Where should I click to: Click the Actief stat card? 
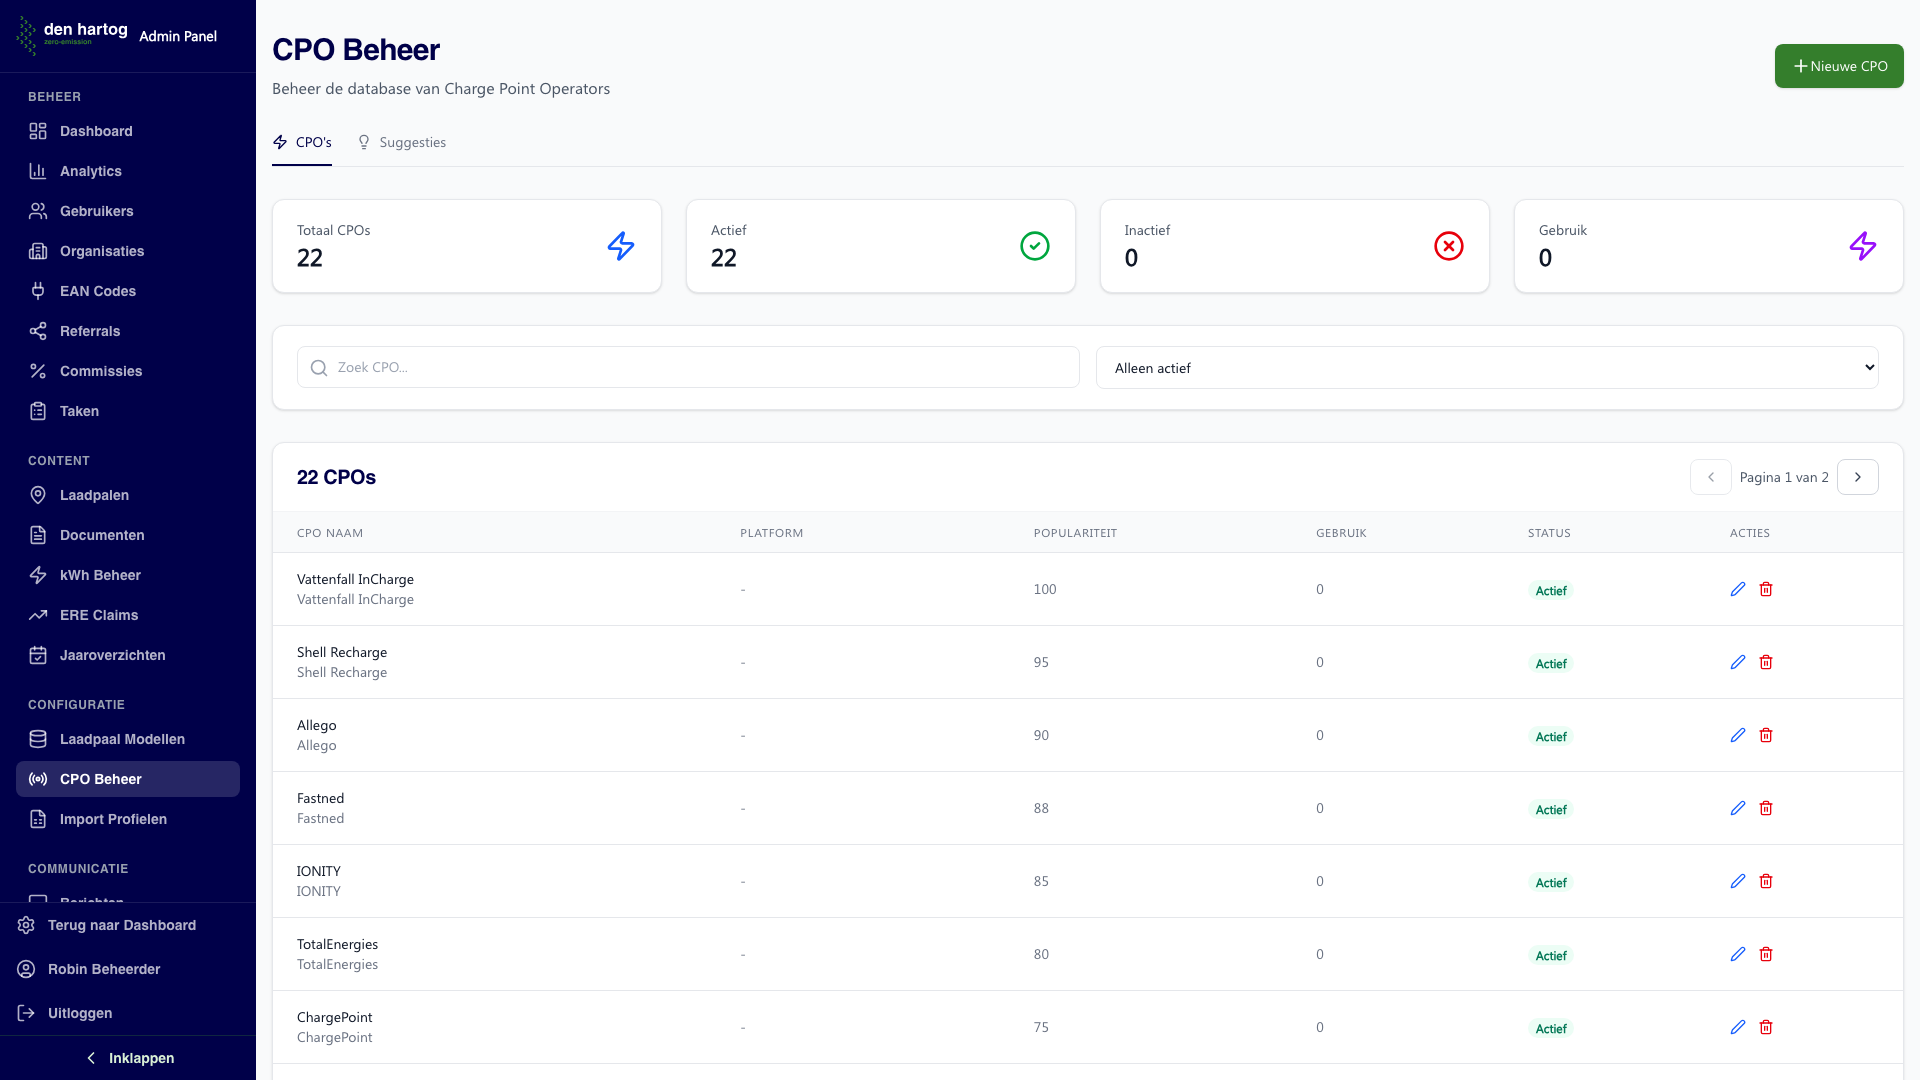point(881,246)
